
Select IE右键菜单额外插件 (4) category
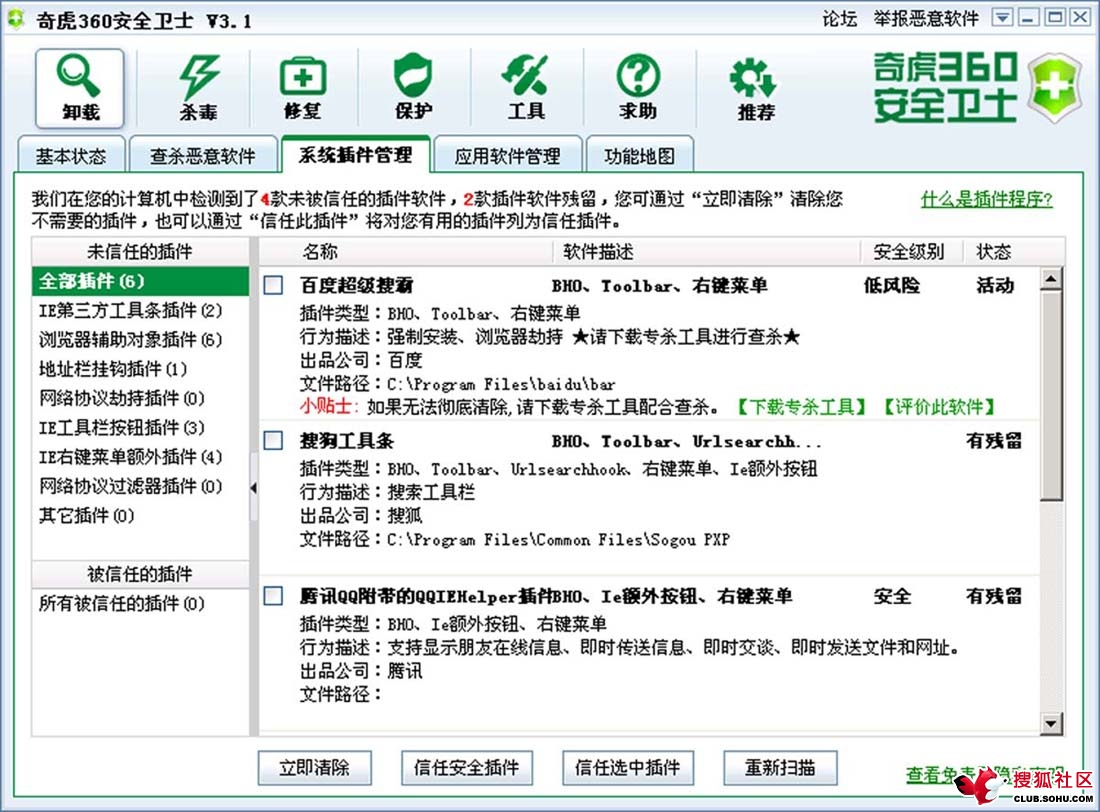tap(140, 457)
